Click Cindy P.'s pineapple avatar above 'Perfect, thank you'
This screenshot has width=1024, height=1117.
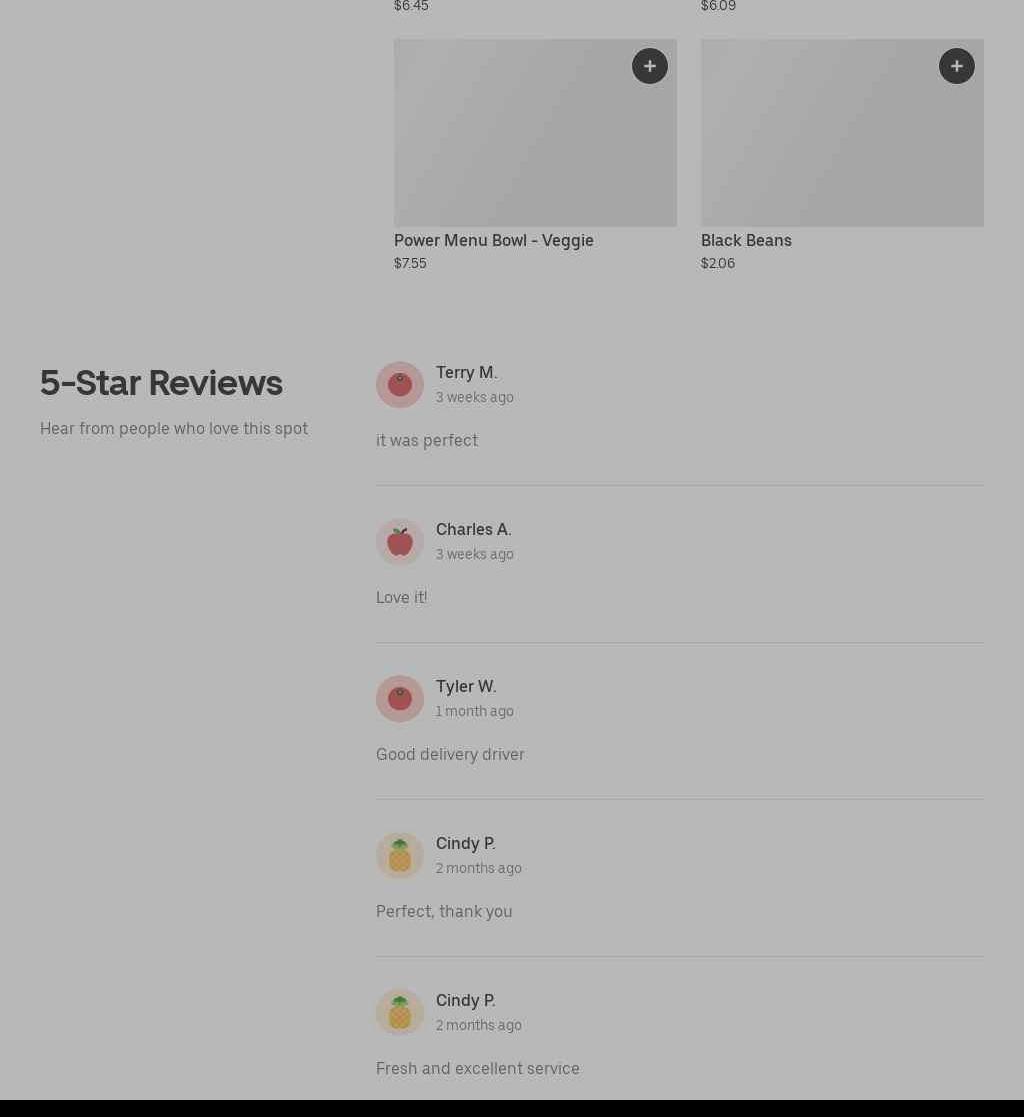[400, 856]
